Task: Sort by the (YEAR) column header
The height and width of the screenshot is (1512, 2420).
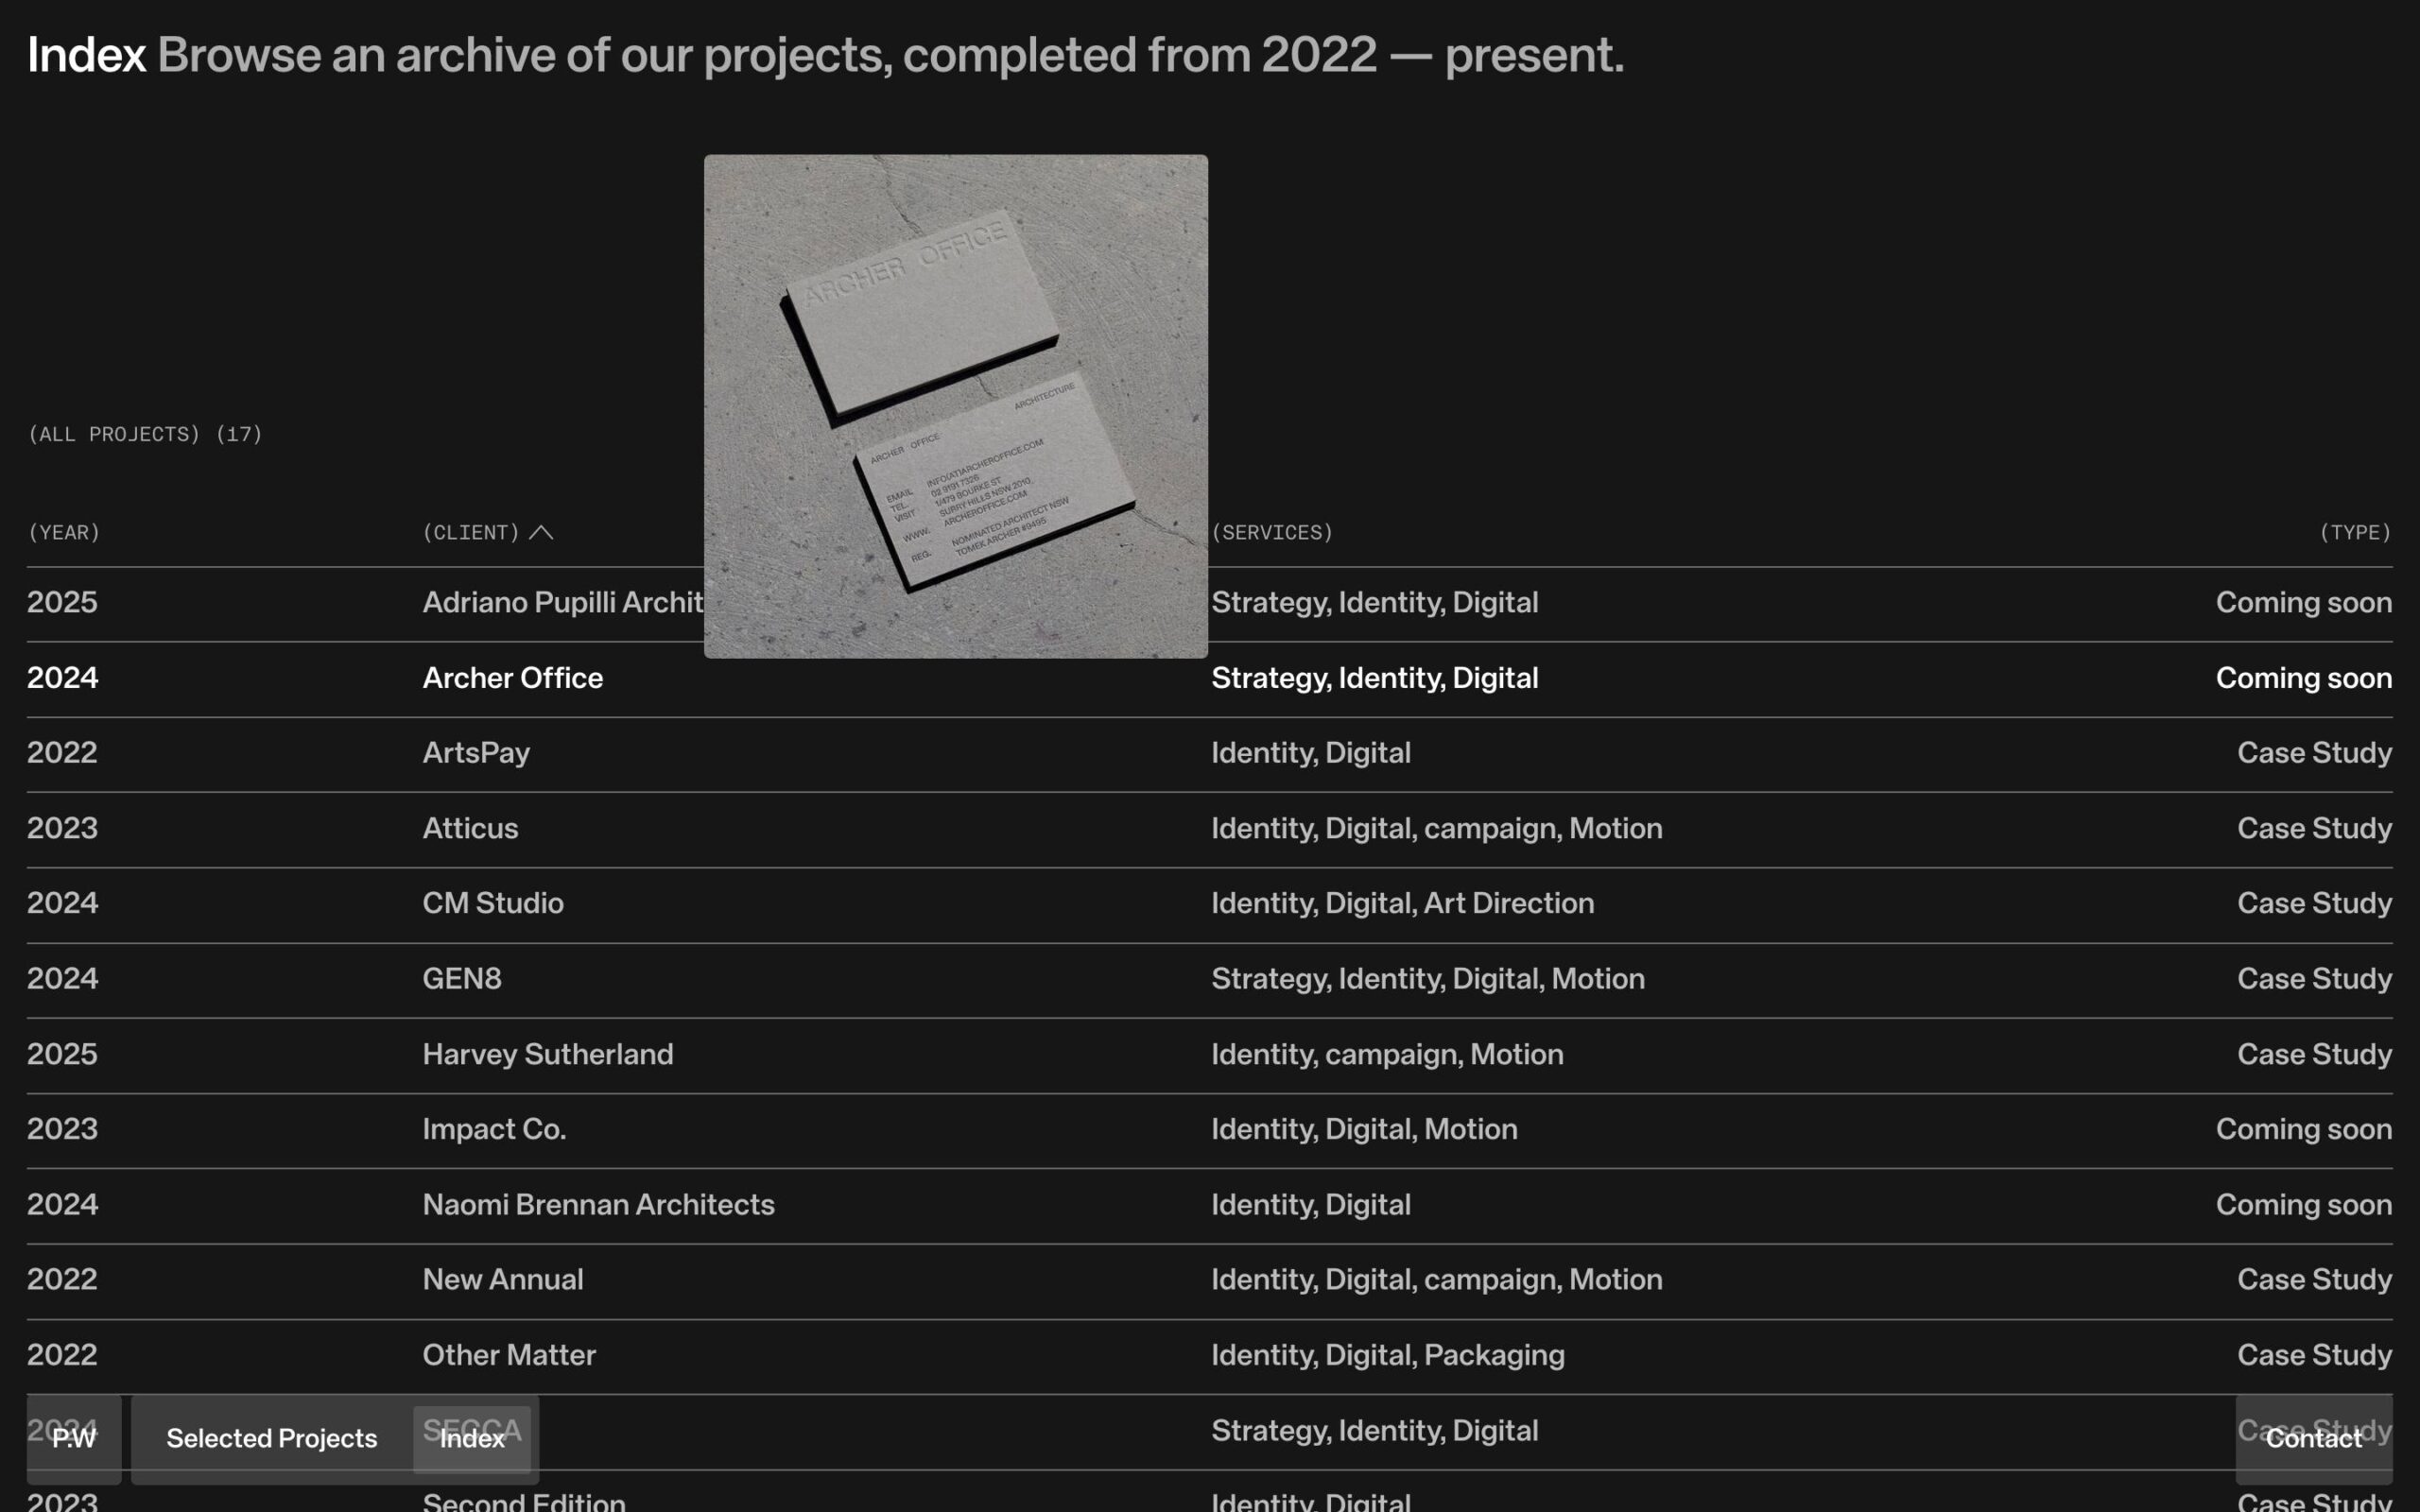Action: pyautogui.click(x=64, y=532)
